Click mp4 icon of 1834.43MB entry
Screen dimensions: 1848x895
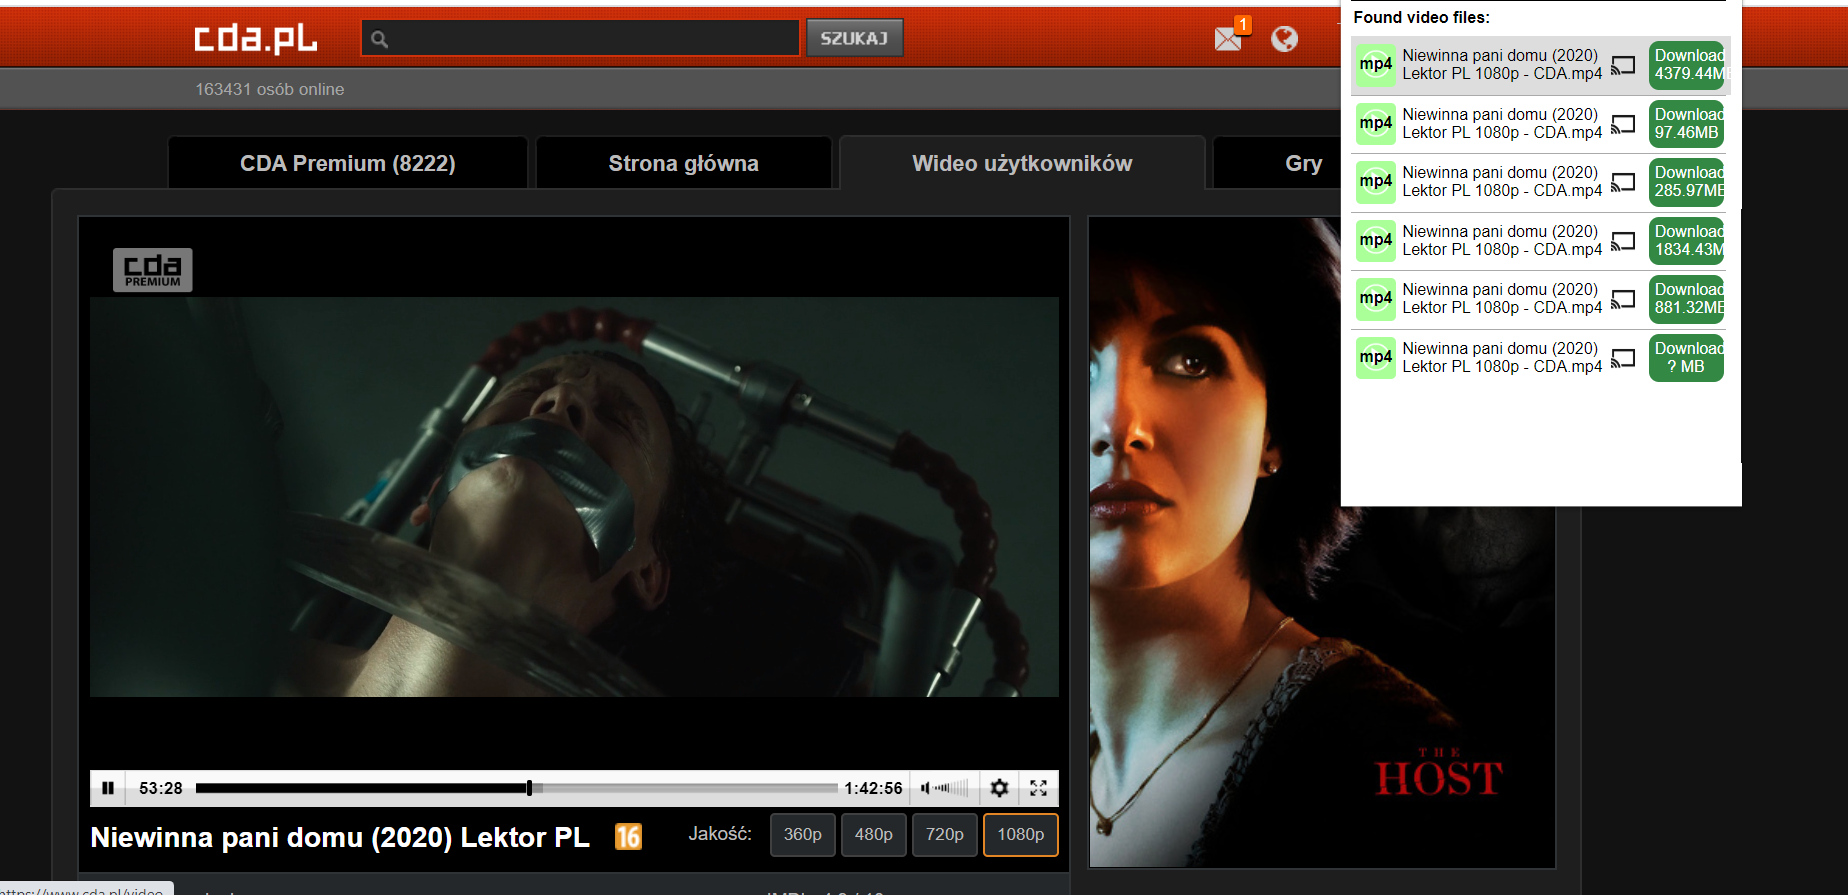pos(1376,240)
